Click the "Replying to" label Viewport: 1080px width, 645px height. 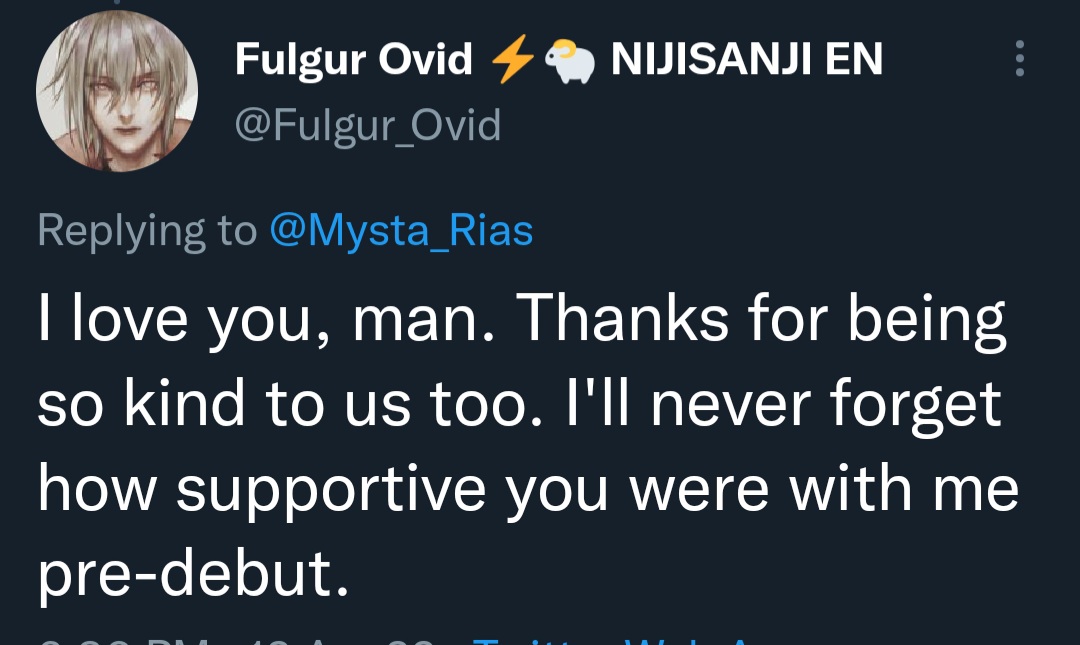[147, 231]
